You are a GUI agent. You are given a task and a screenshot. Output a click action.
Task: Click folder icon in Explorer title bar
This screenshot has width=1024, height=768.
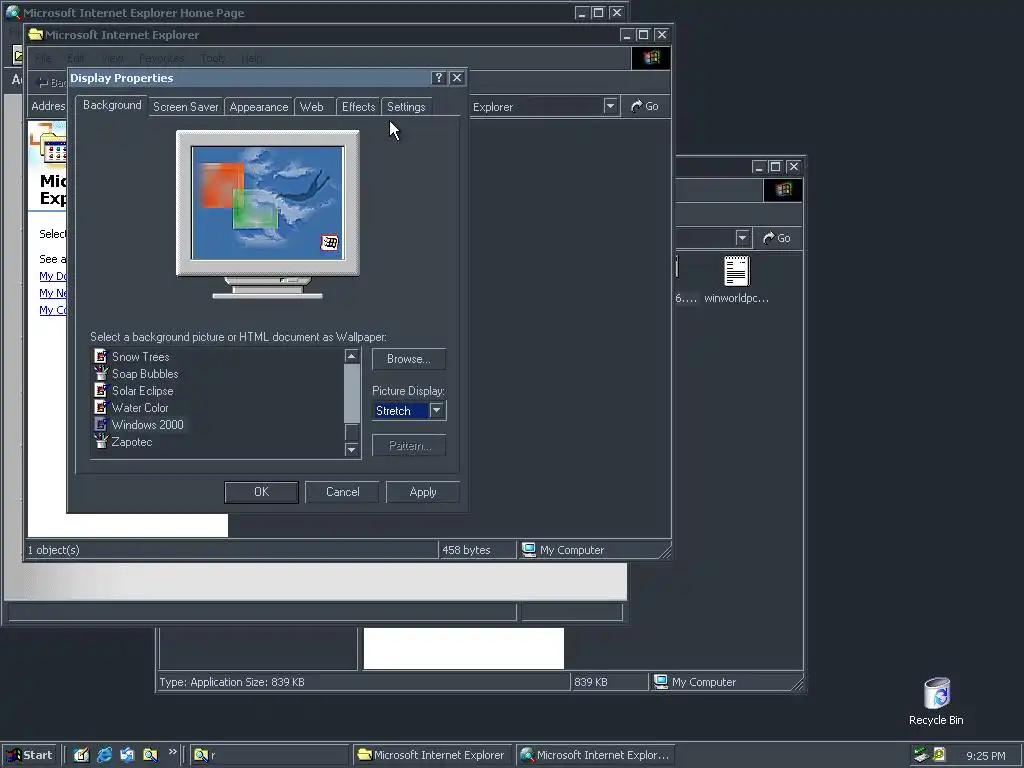[x=36, y=35]
